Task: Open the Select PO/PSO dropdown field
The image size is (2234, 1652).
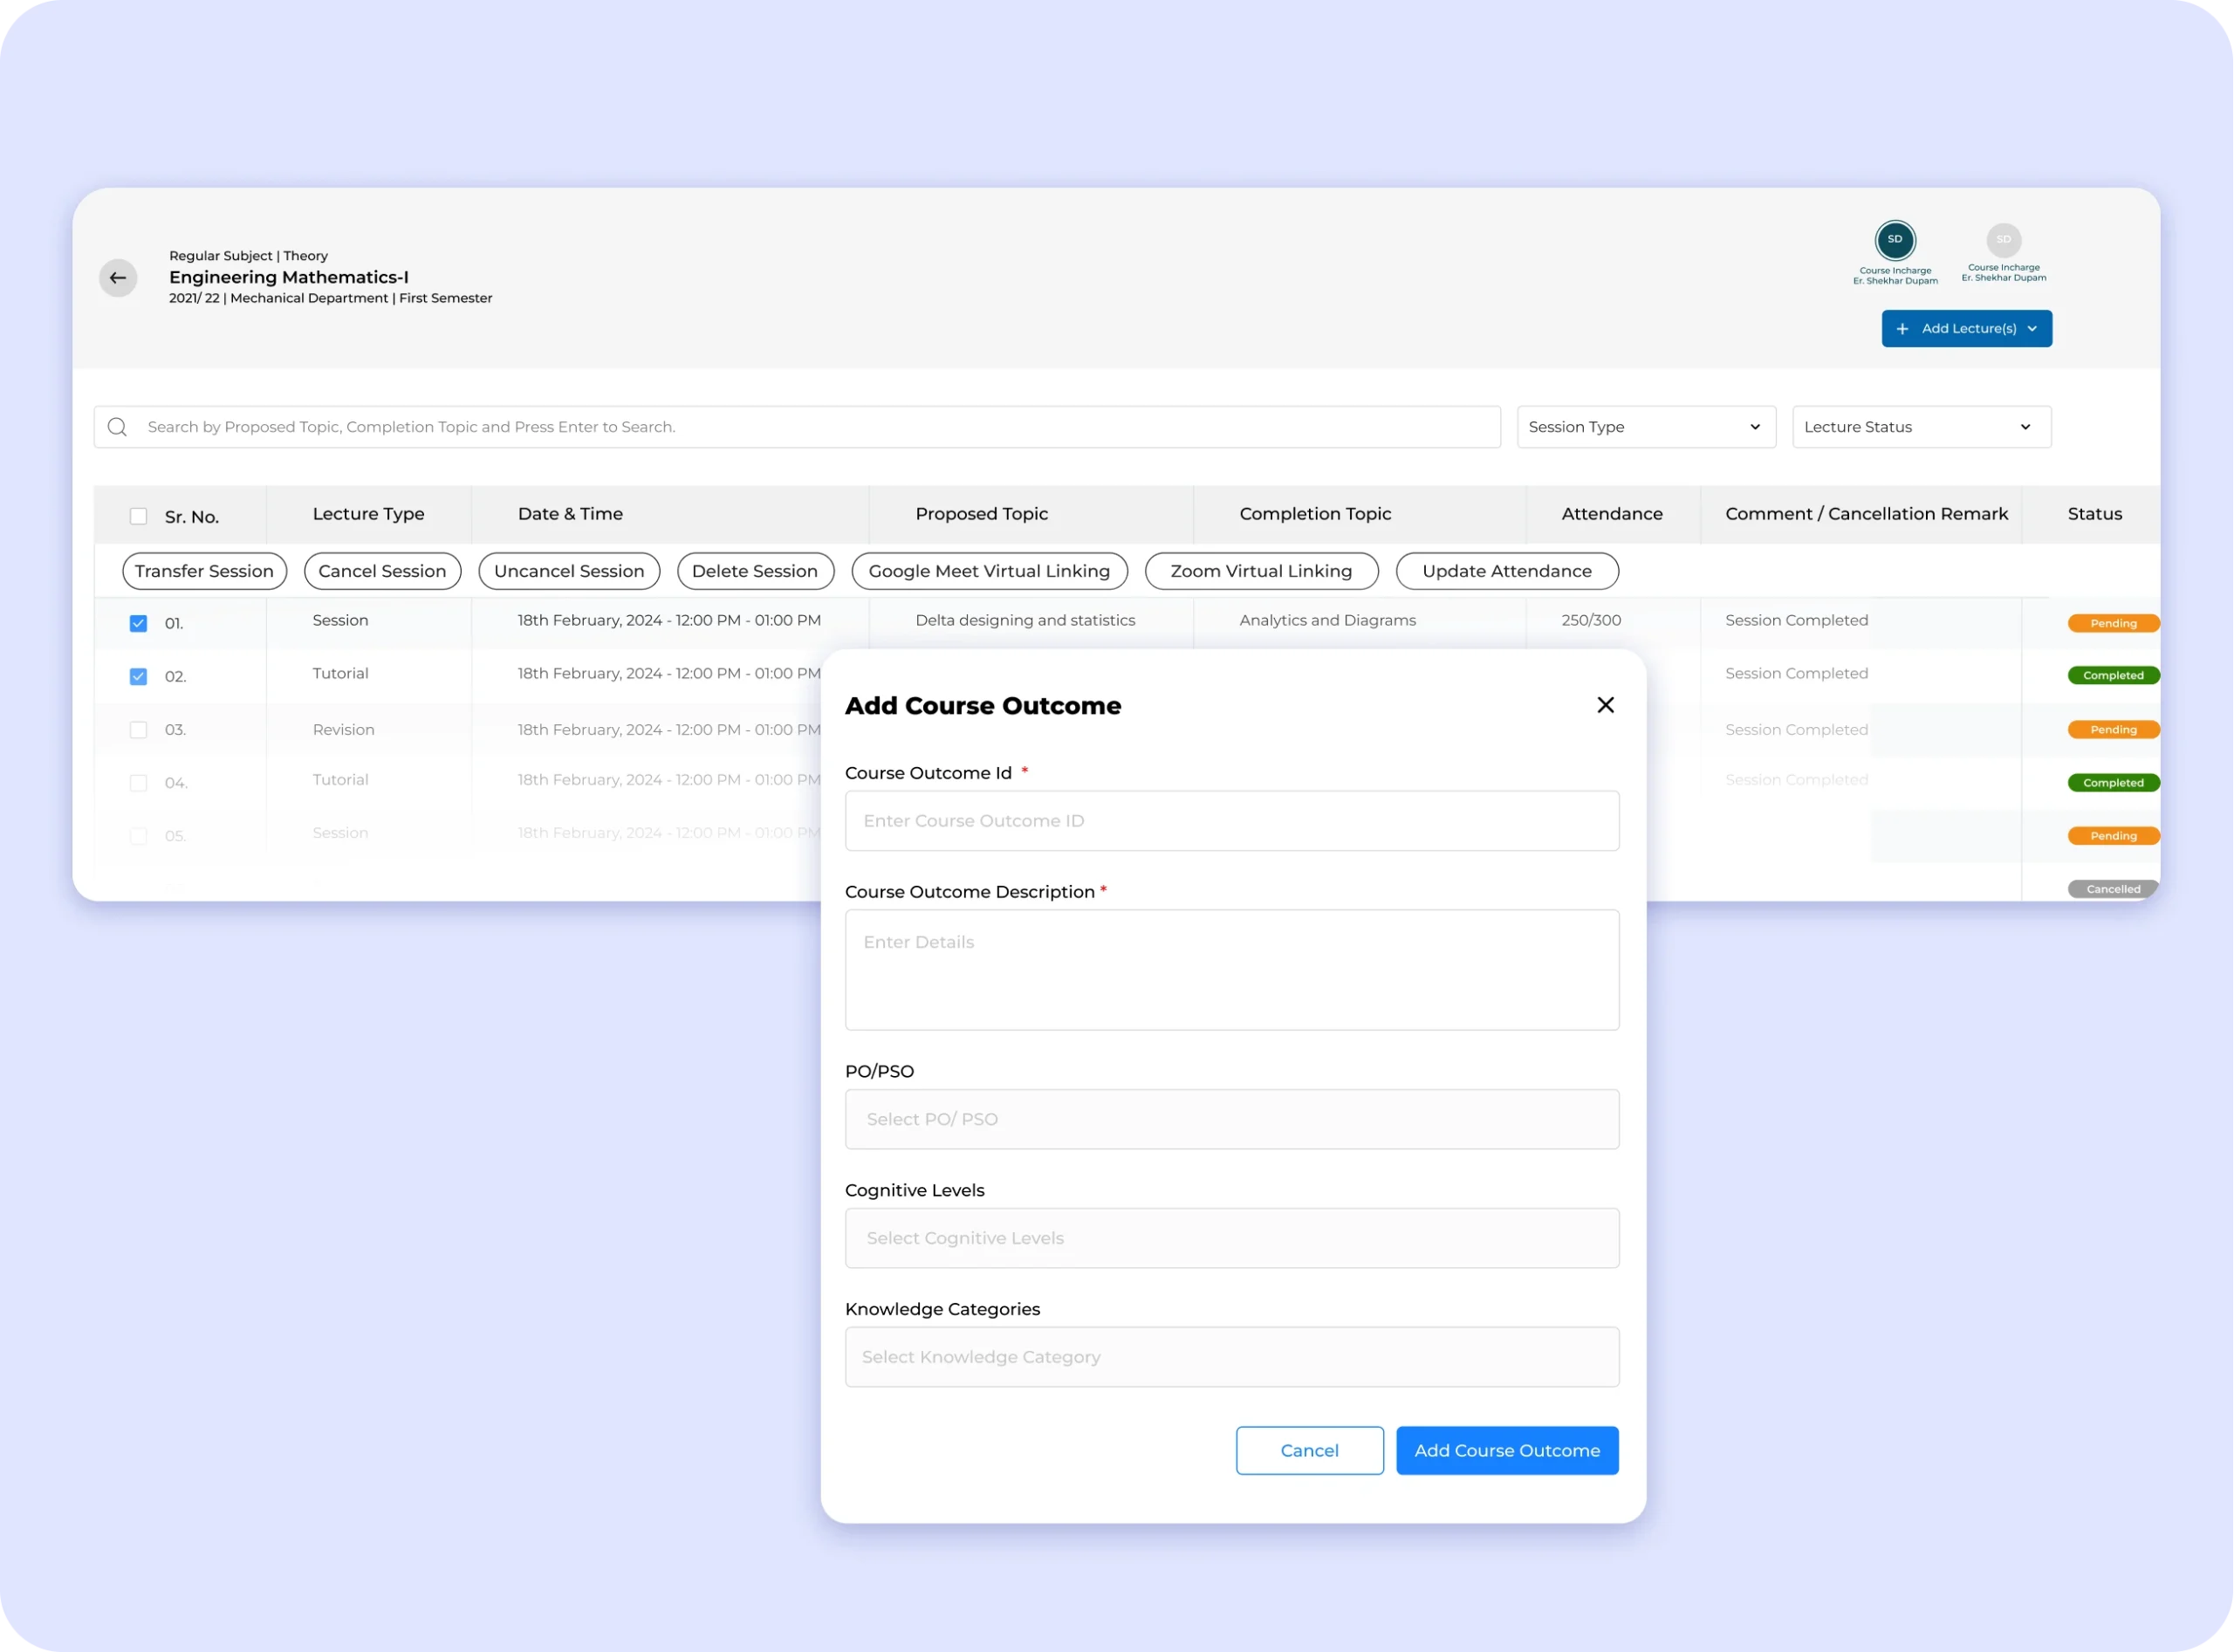Action: [1231, 1119]
